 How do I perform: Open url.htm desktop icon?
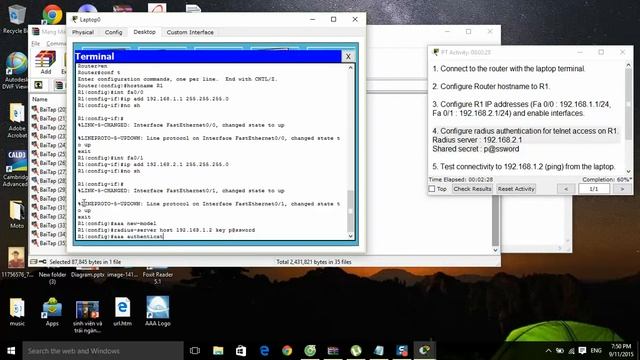point(122,312)
